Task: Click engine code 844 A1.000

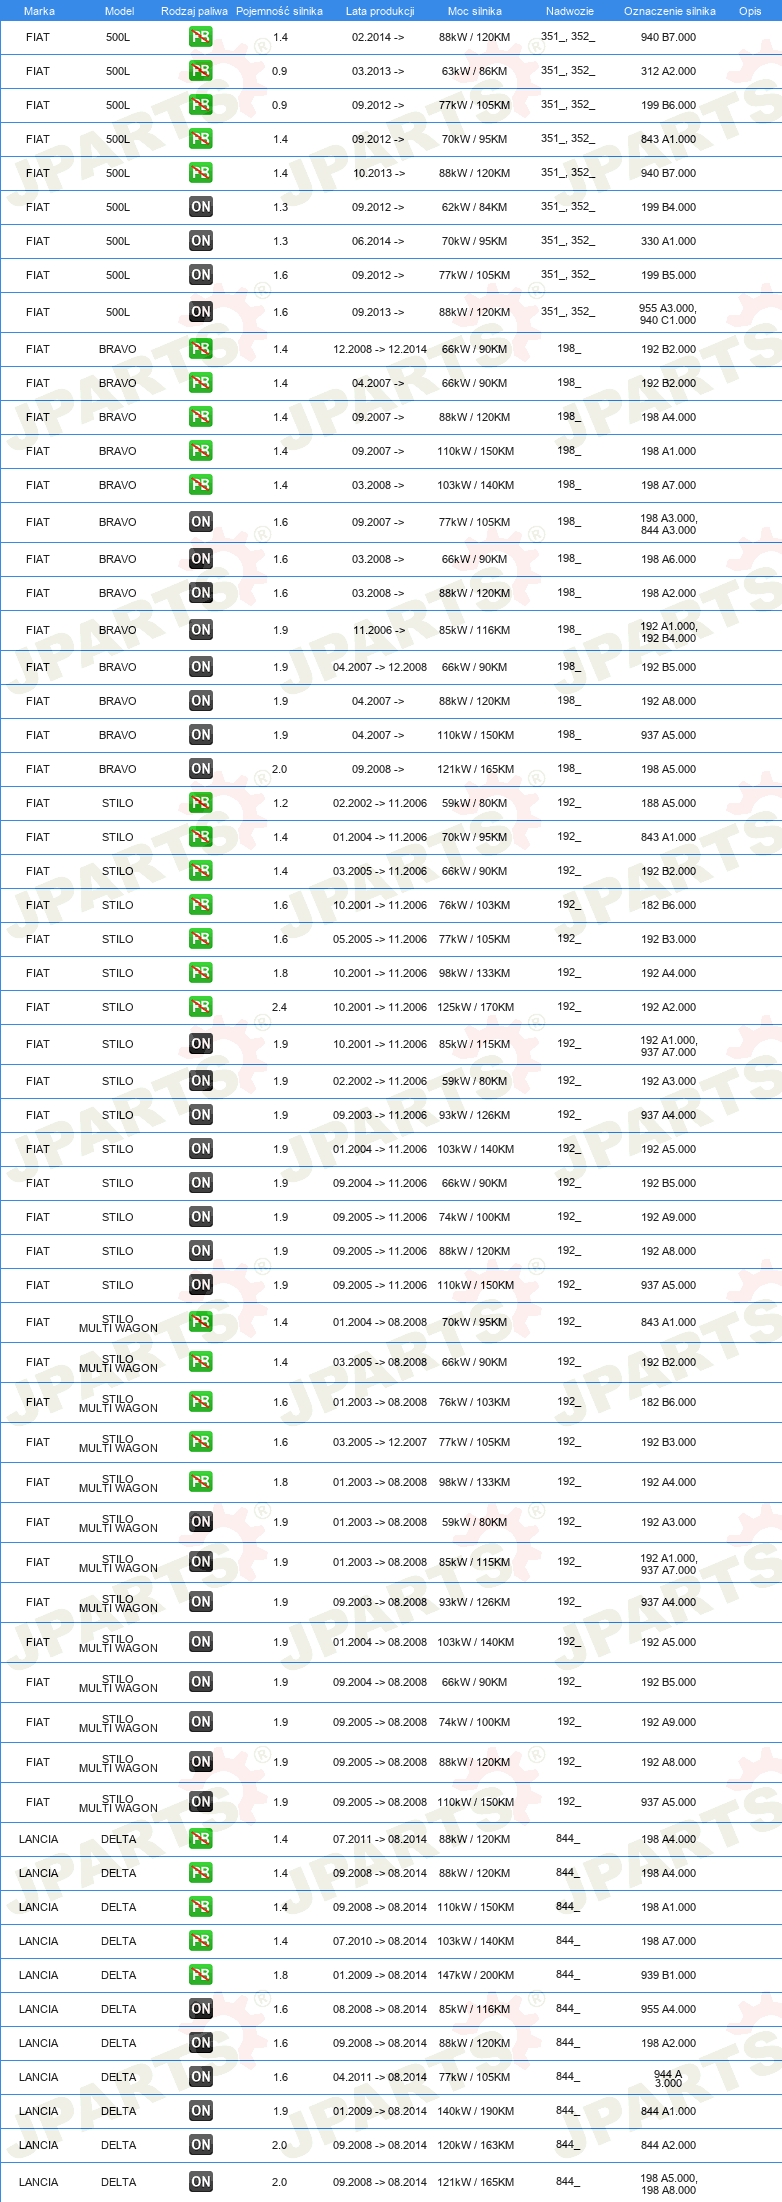Action: click(669, 2111)
